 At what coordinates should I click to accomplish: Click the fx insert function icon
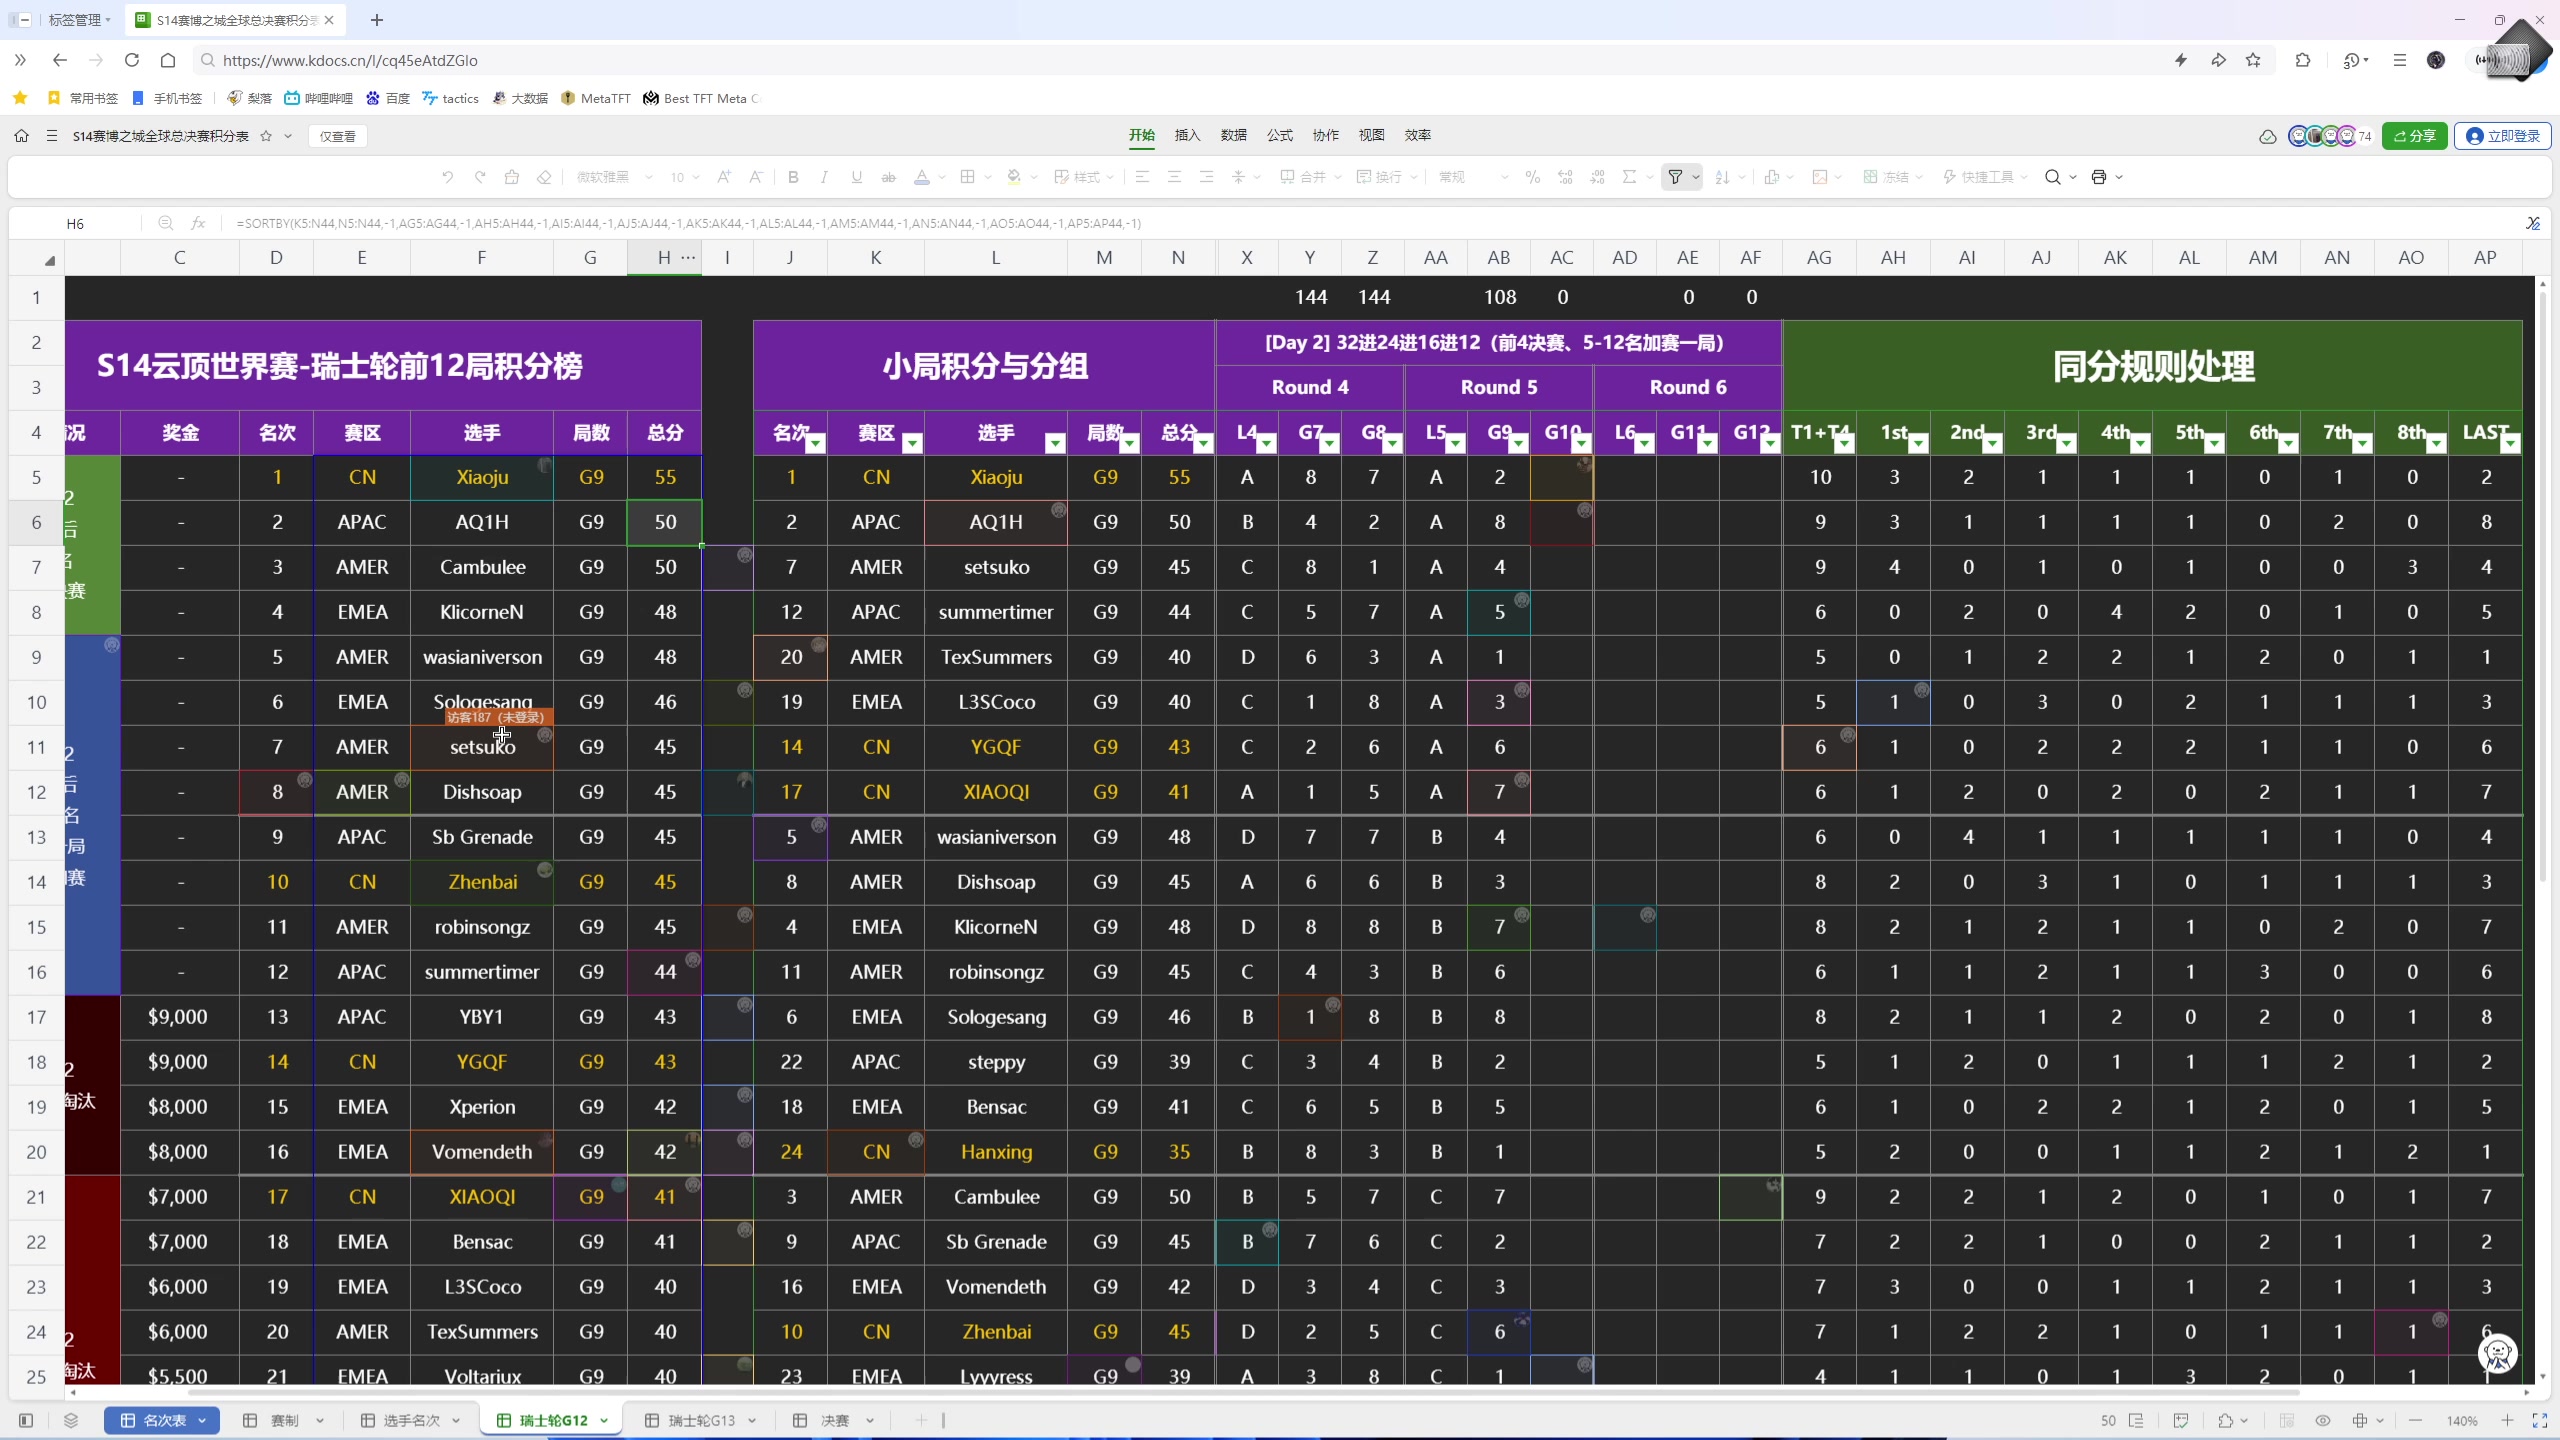[x=198, y=223]
